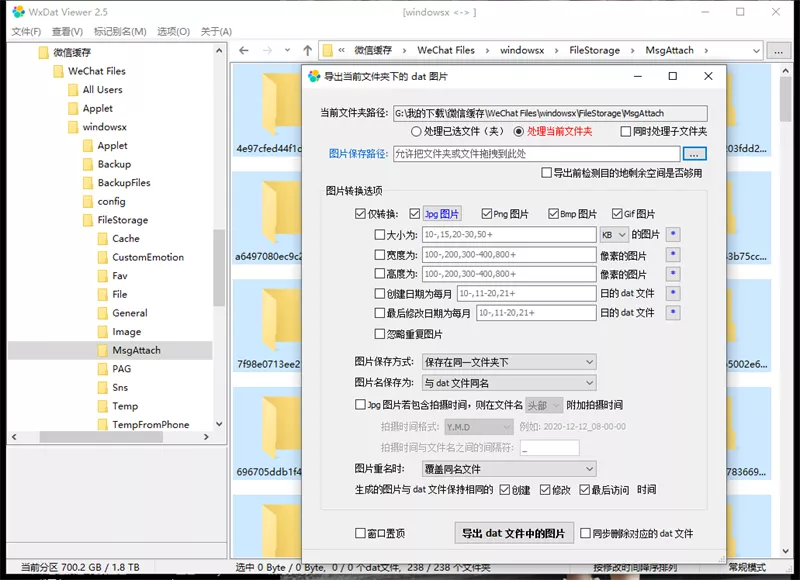
Task: Click star button for height filter
Action: pos(673,274)
